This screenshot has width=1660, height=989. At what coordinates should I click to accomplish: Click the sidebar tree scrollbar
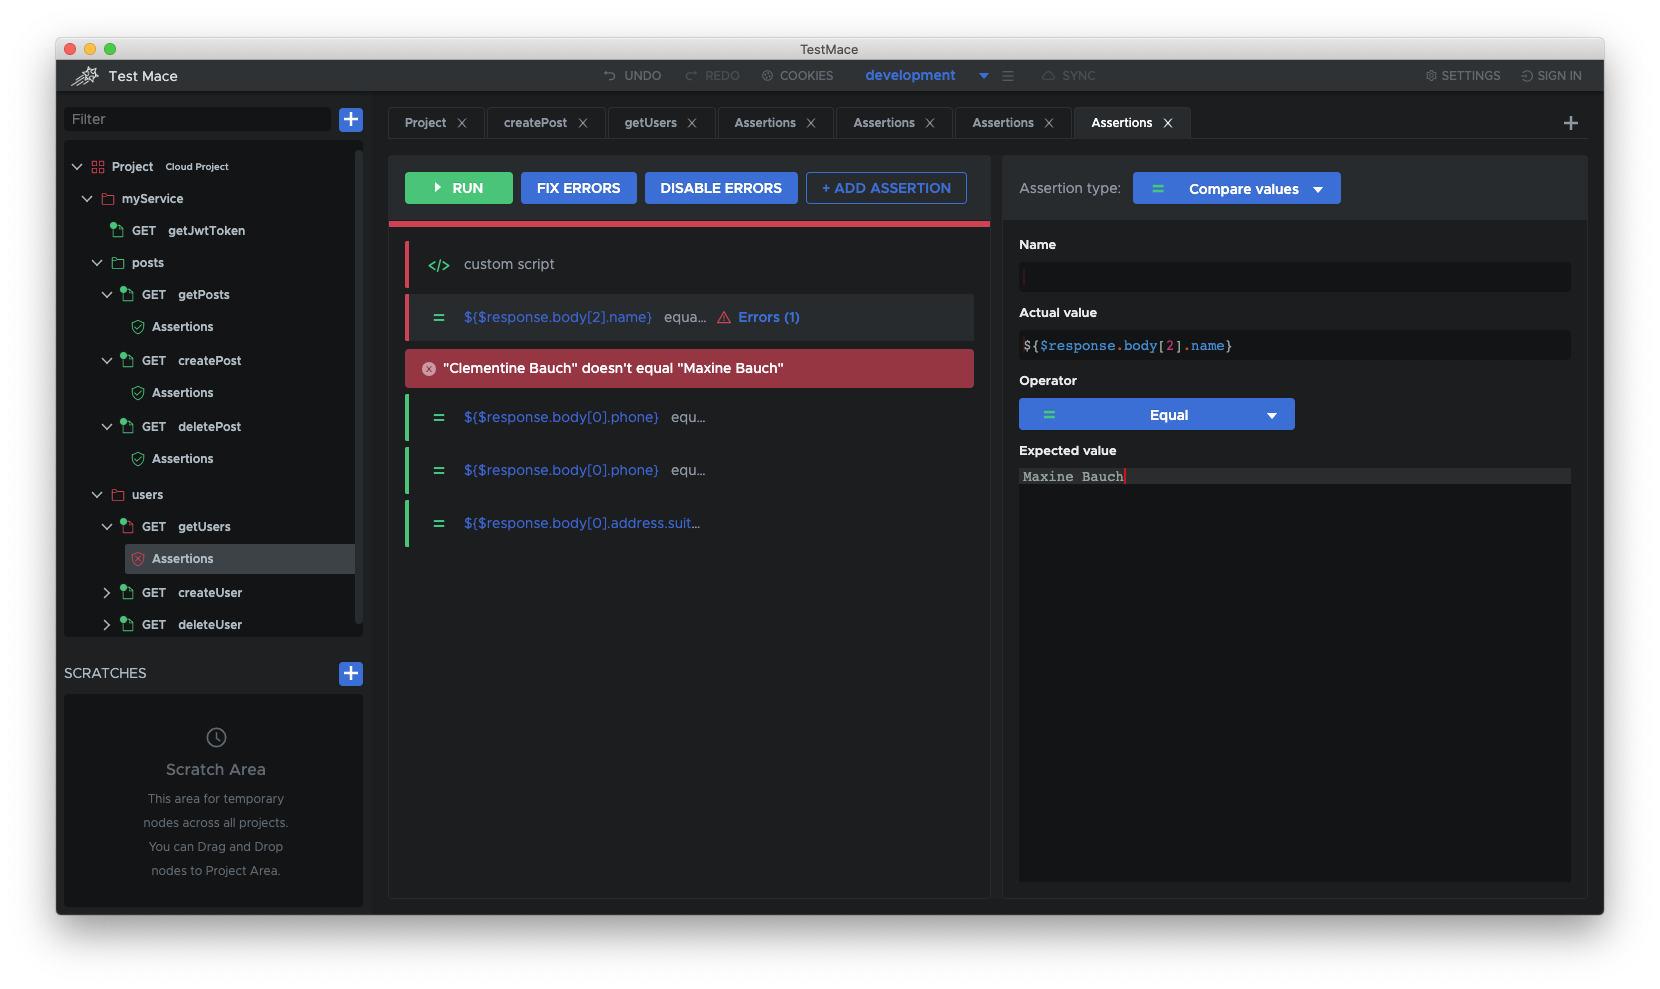point(359,388)
